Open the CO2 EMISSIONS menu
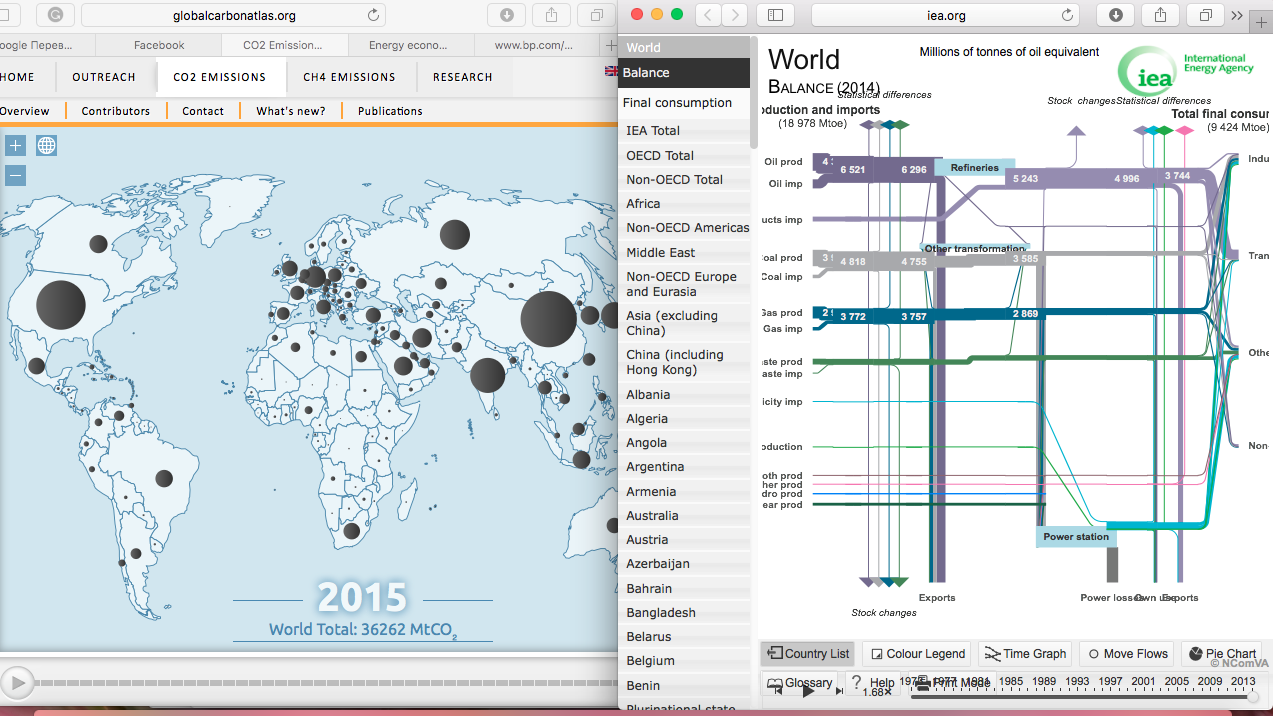 point(219,77)
